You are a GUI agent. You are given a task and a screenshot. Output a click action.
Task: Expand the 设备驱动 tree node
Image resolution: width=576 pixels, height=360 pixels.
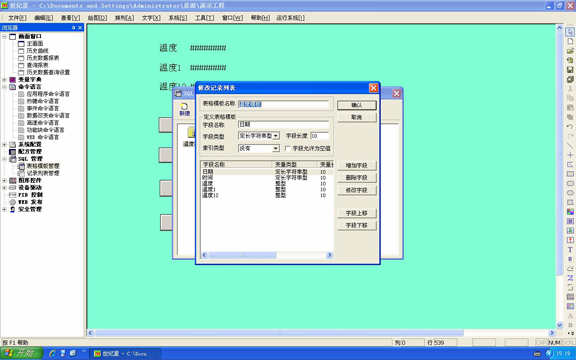[4, 188]
